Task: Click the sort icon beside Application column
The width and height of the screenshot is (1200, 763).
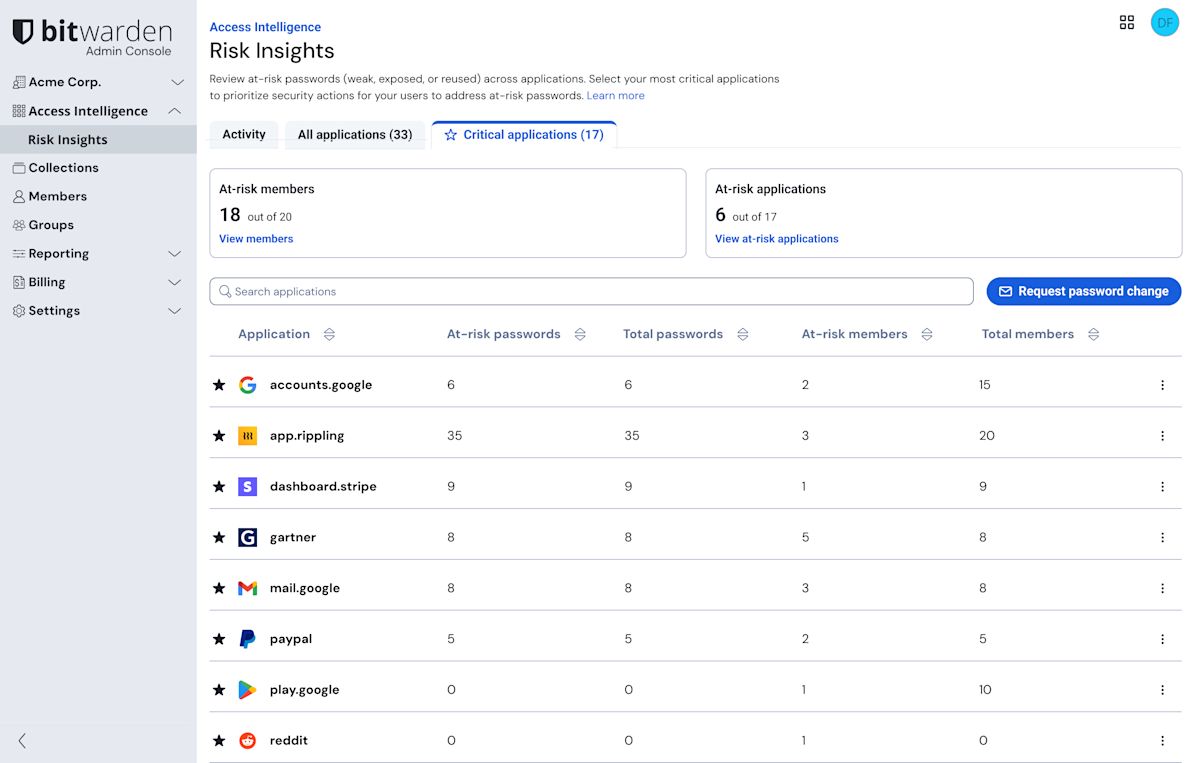Action: [x=329, y=334]
